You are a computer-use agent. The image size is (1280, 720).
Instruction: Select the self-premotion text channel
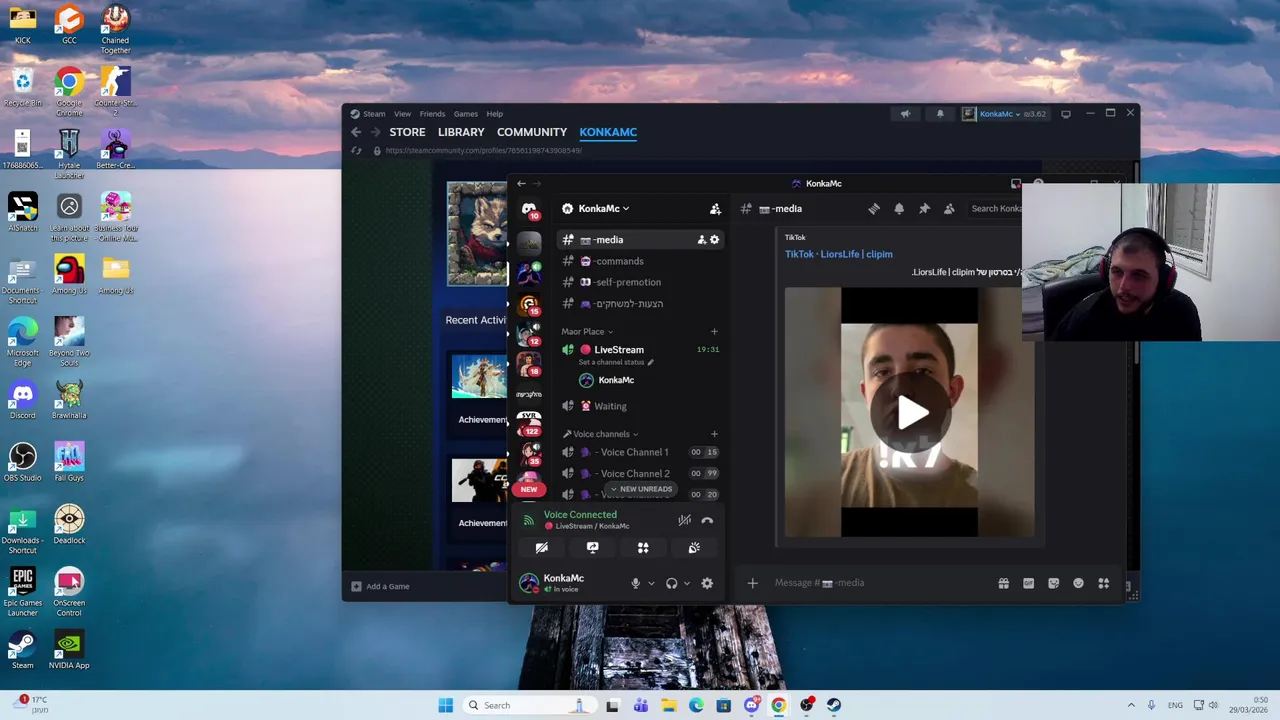click(640, 282)
